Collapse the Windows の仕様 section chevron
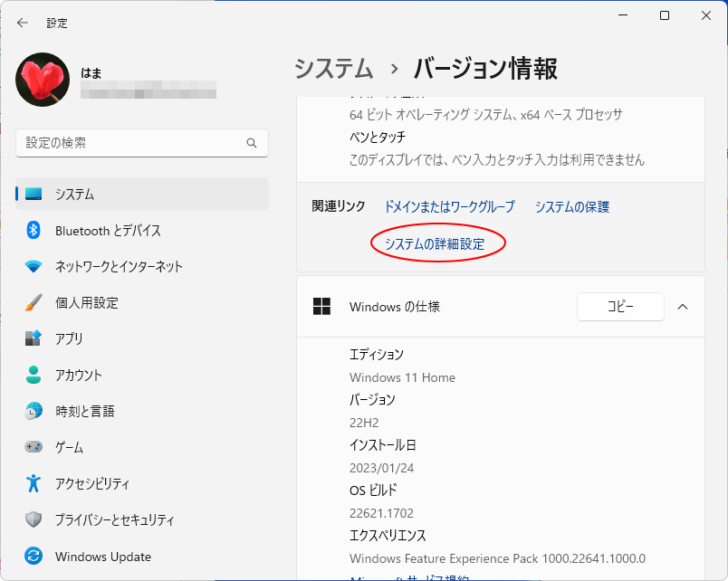The width and height of the screenshot is (728, 581). pos(682,307)
